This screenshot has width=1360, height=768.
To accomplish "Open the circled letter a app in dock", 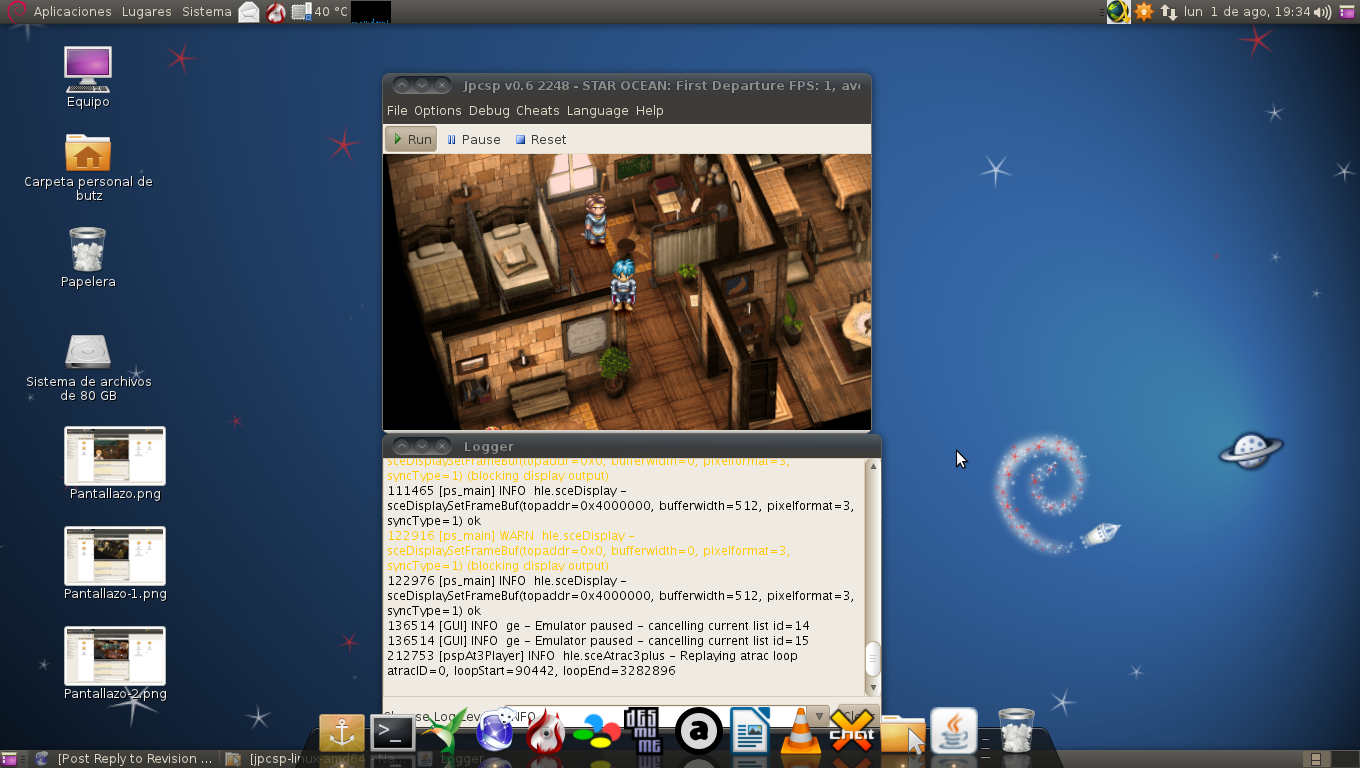I will click(699, 732).
